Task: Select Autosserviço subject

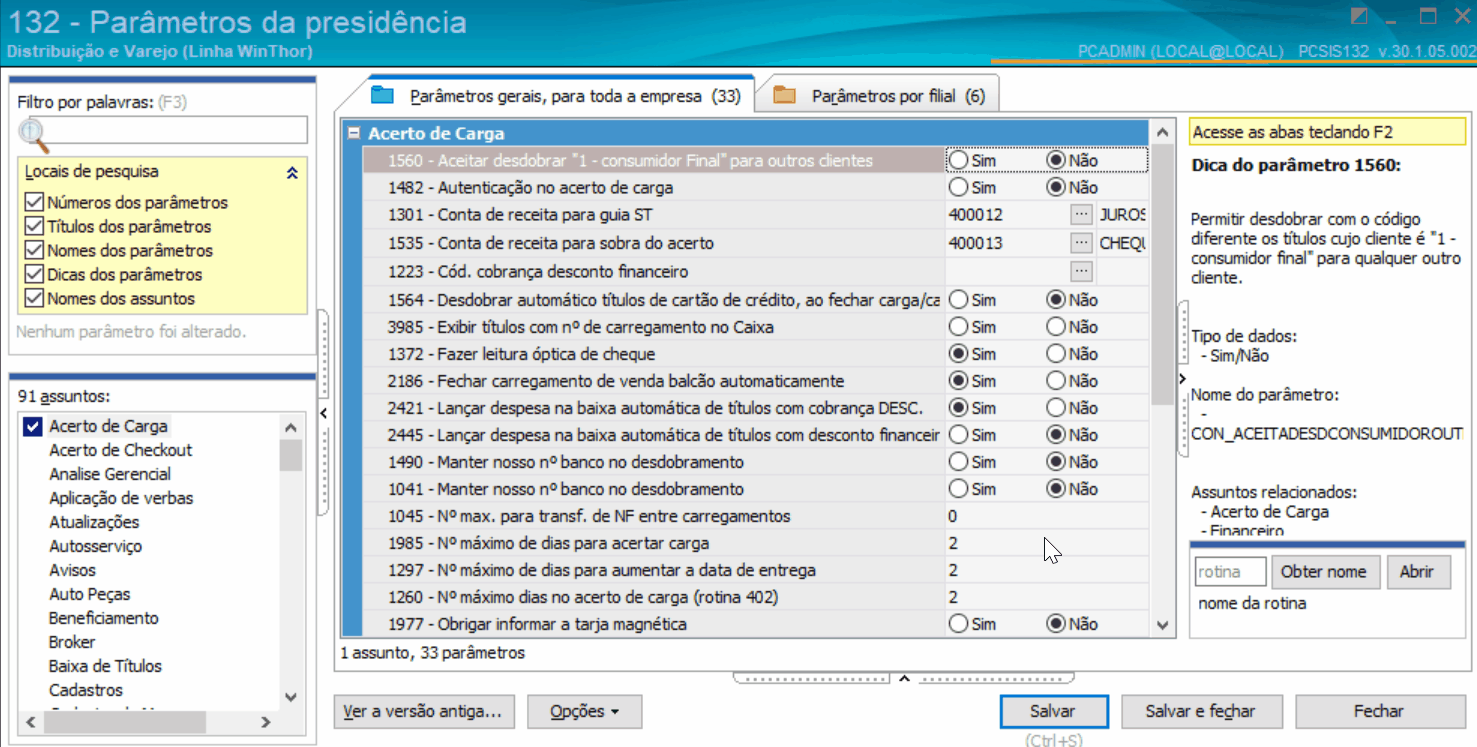Action: point(95,547)
